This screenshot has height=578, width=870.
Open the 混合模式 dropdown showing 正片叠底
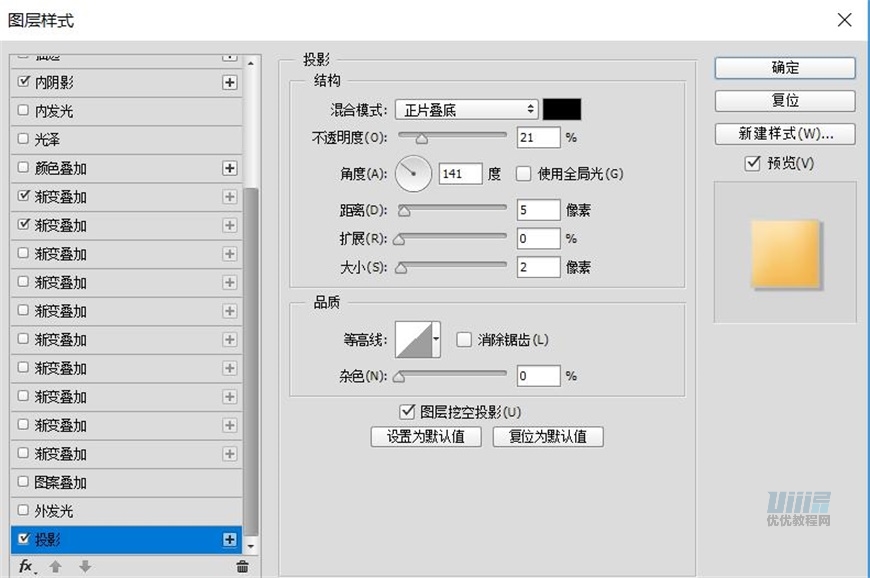pos(466,110)
